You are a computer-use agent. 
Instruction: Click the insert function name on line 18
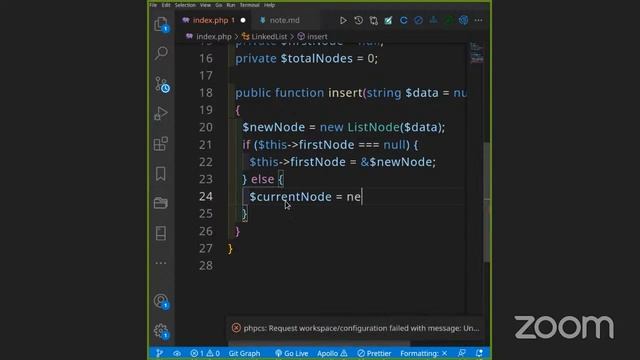345,93
